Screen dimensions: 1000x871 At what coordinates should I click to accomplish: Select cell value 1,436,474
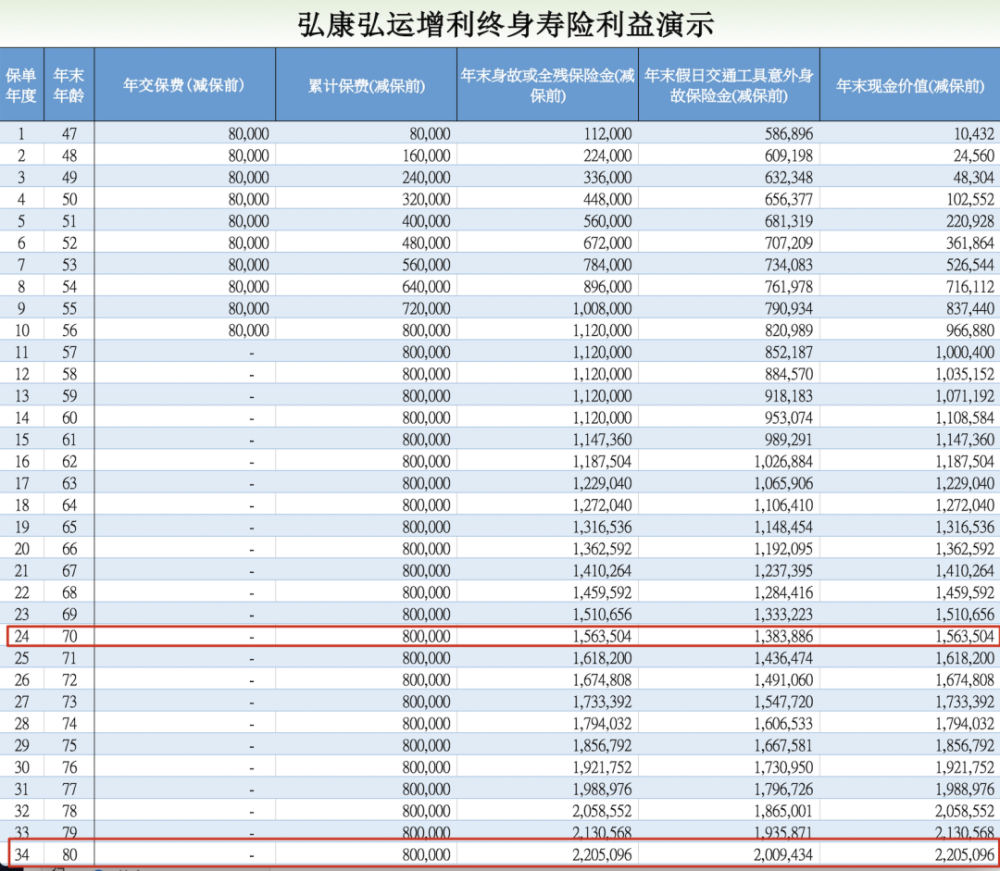[784, 658]
